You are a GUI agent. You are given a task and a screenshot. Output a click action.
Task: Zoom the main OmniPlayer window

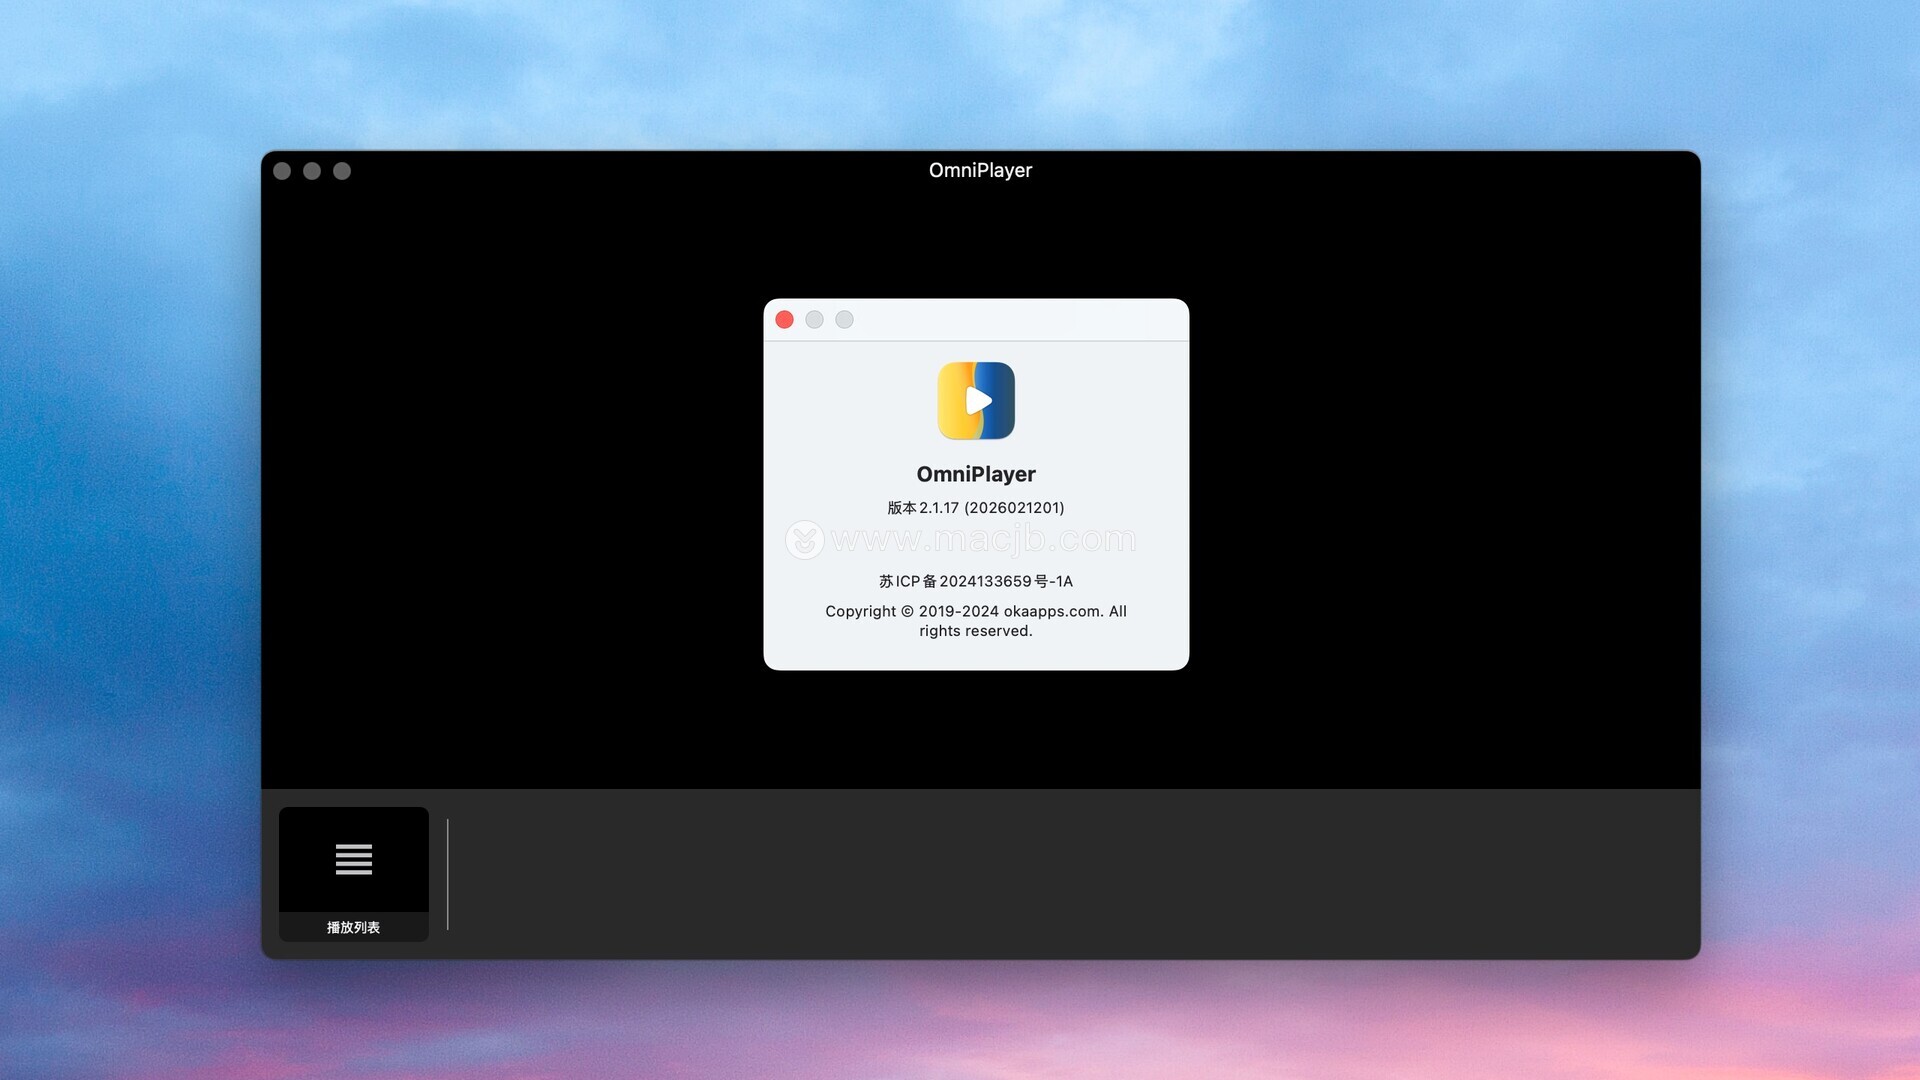point(342,171)
